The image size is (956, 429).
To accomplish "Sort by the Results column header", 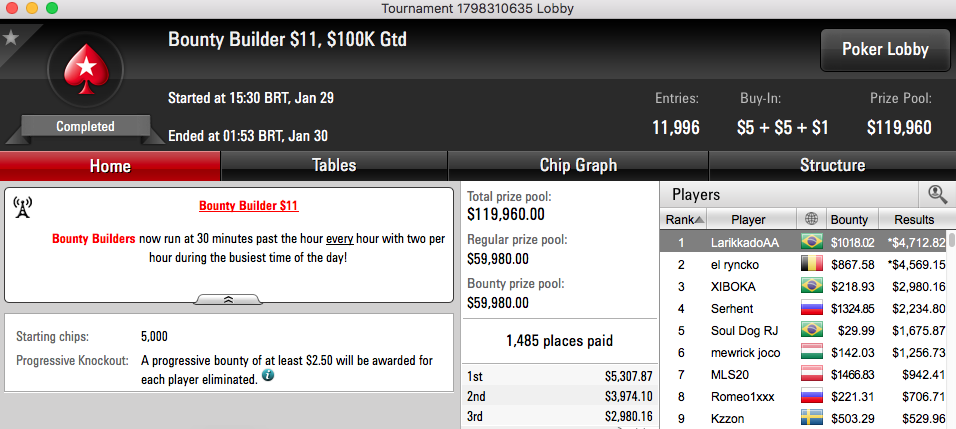I will (x=914, y=219).
